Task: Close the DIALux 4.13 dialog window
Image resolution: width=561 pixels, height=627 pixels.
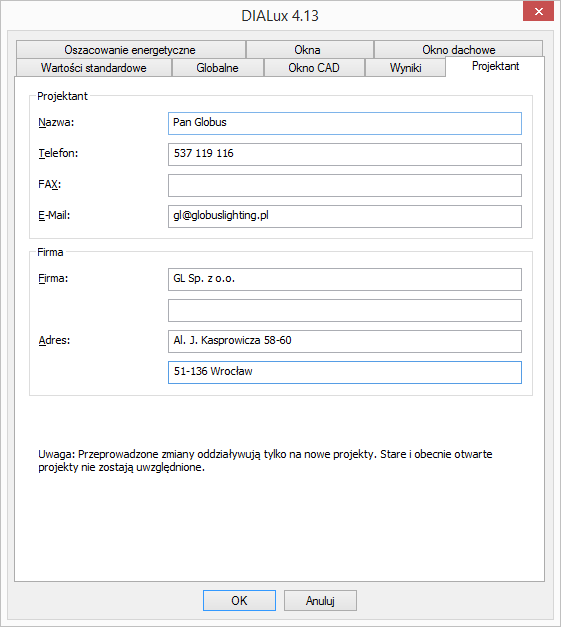Action: click(538, 11)
